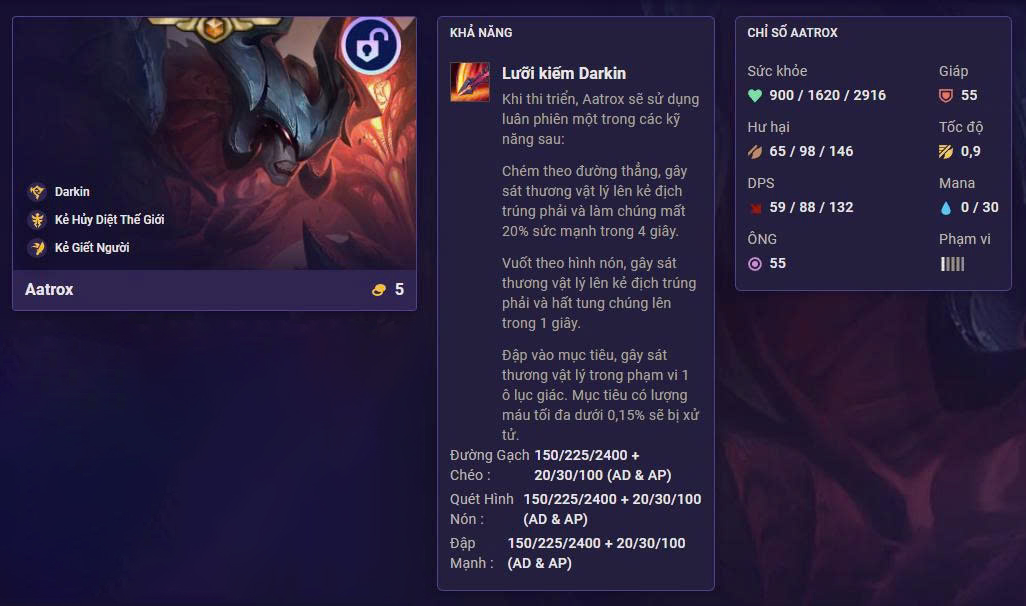The height and width of the screenshot is (606, 1026).
Task: Open the Kẻ Giết Người trait link
Action: tap(92, 248)
